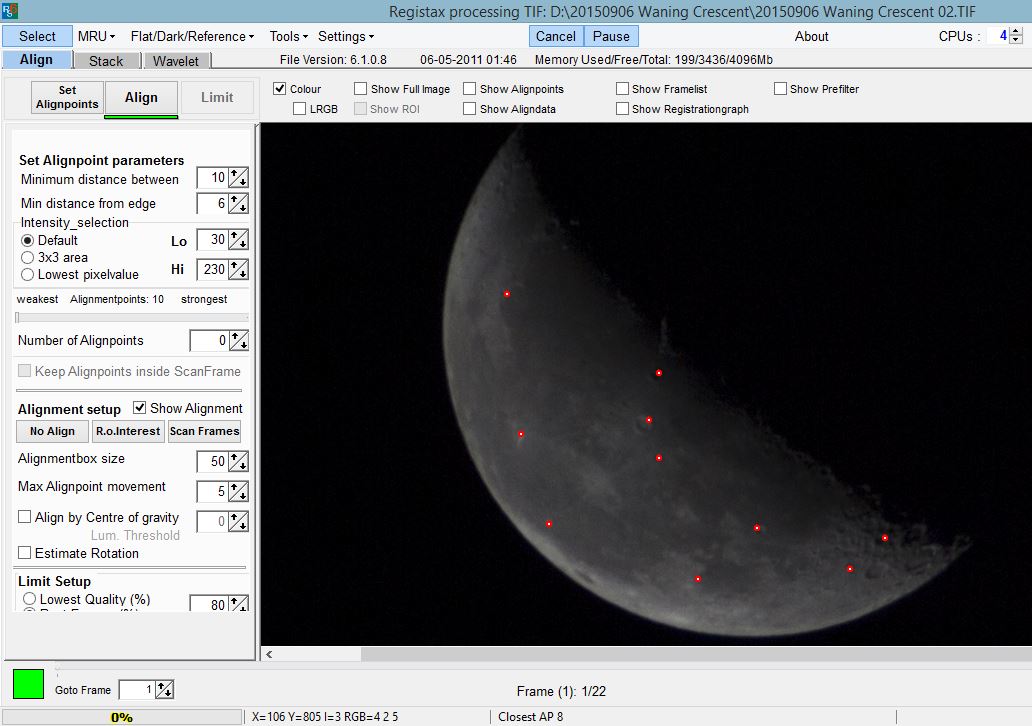Screen dimensions: 1032x726
Task: Open the Tools menu
Action: 286,36
